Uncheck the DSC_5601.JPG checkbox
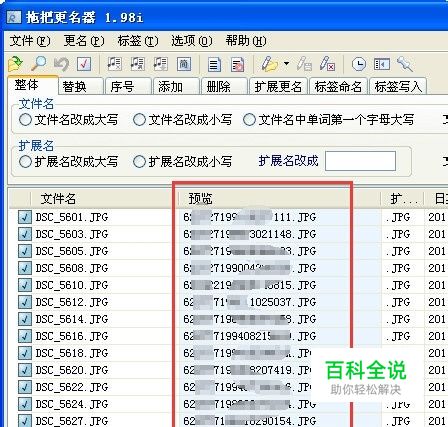 [25, 217]
